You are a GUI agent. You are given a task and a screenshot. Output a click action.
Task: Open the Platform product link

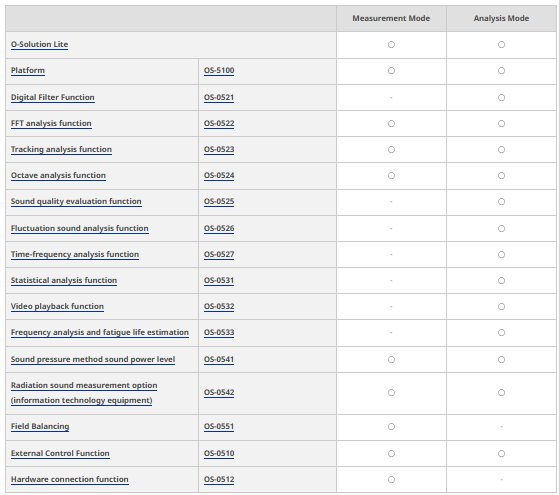[28, 71]
